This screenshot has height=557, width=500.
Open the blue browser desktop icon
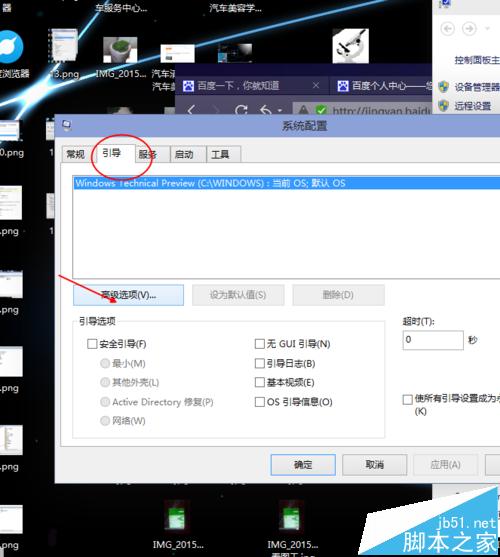[x=11, y=48]
